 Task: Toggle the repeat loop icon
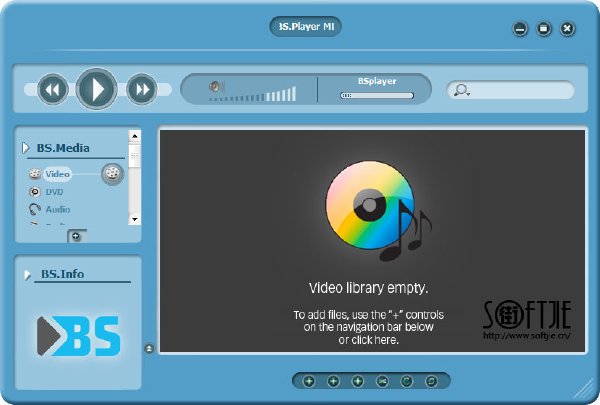click(x=431, y=381)
